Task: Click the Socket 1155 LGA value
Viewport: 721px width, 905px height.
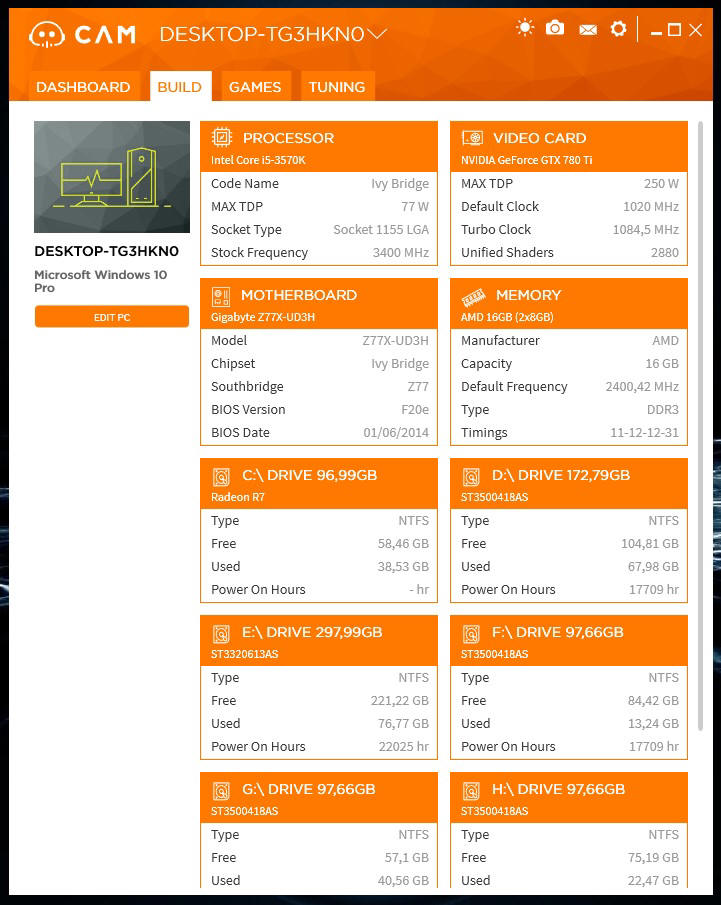Action: click(x=381, y=229)
